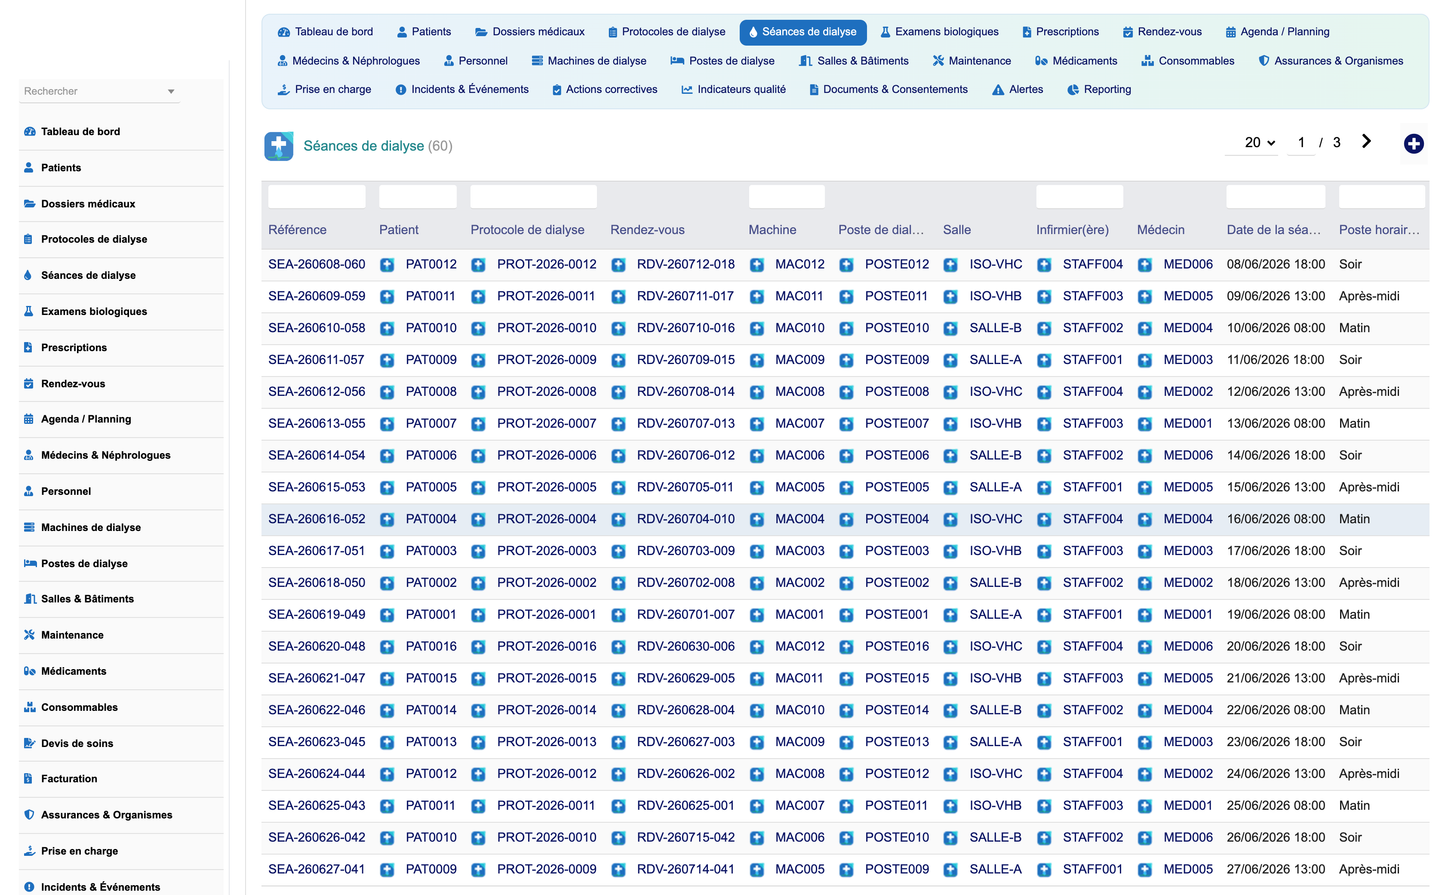Click room icon next to ISO-VHC in first row
1445x895 pixels.
[951, 265]
